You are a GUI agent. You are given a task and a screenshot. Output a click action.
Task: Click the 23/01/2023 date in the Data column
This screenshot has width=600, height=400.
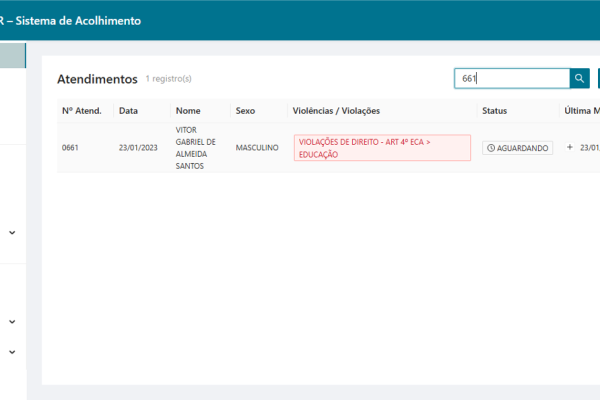(138, 148)
